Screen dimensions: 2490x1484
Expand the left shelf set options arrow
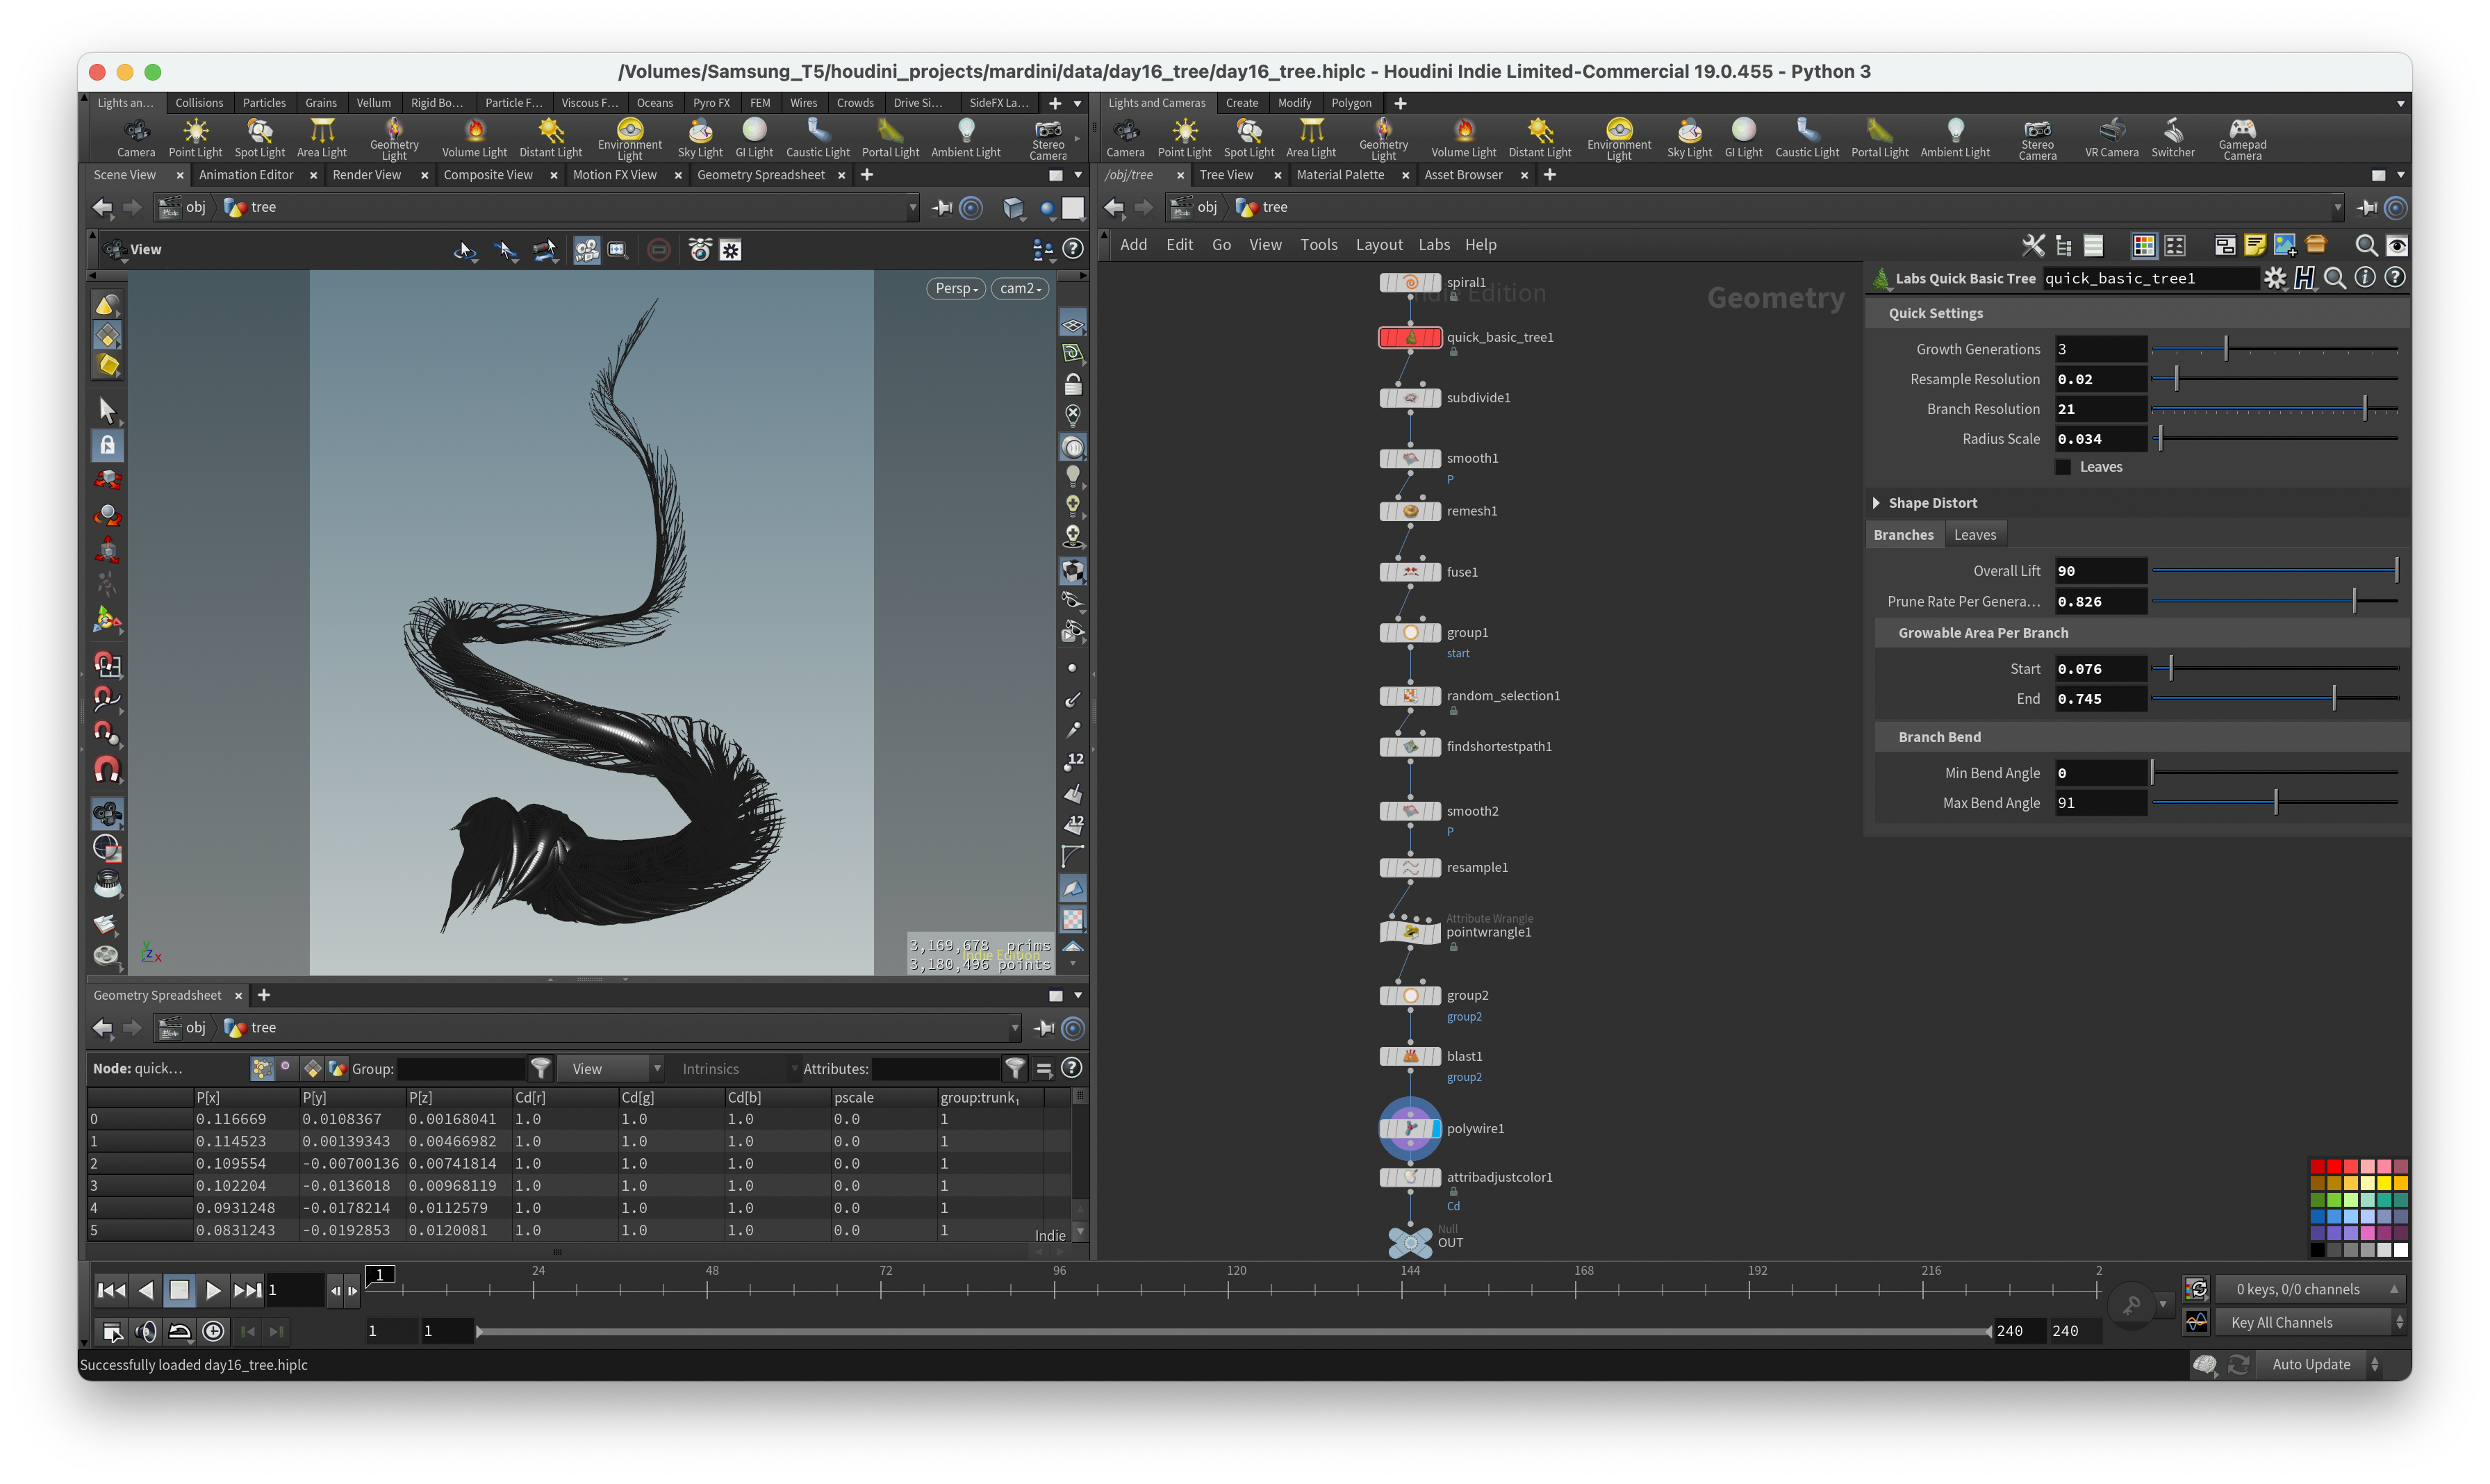tap(1077, 104)
